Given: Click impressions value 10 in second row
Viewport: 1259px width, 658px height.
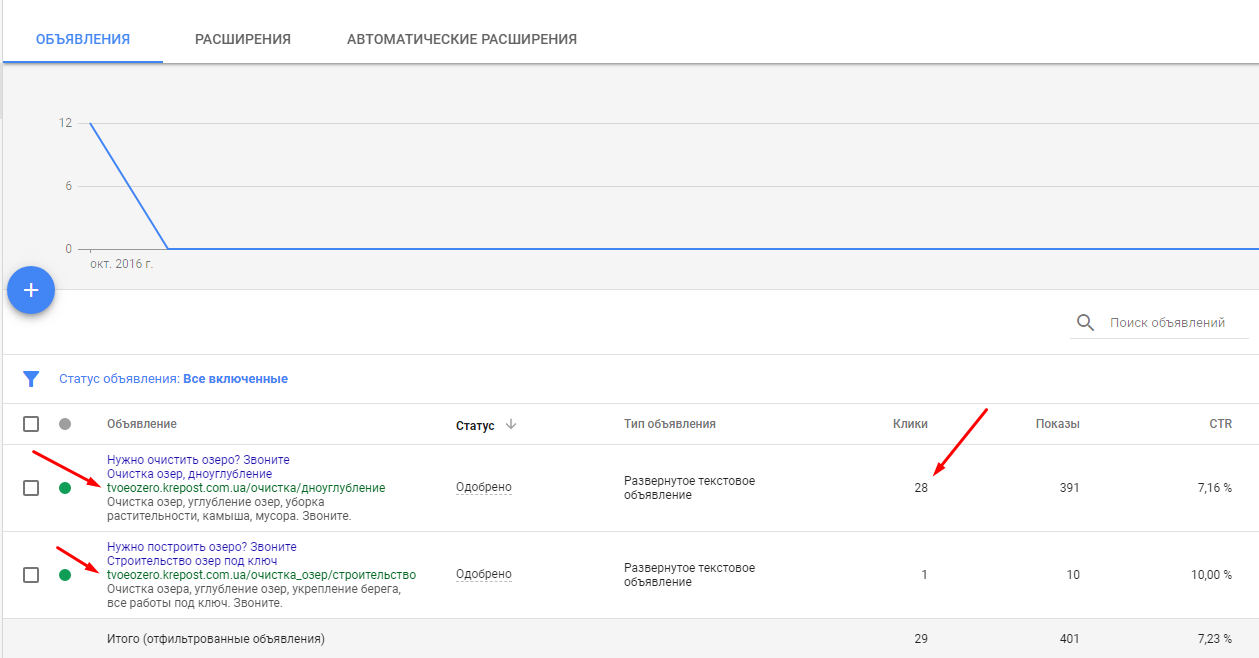Looking at the screenshot, I should point(1073,575).
